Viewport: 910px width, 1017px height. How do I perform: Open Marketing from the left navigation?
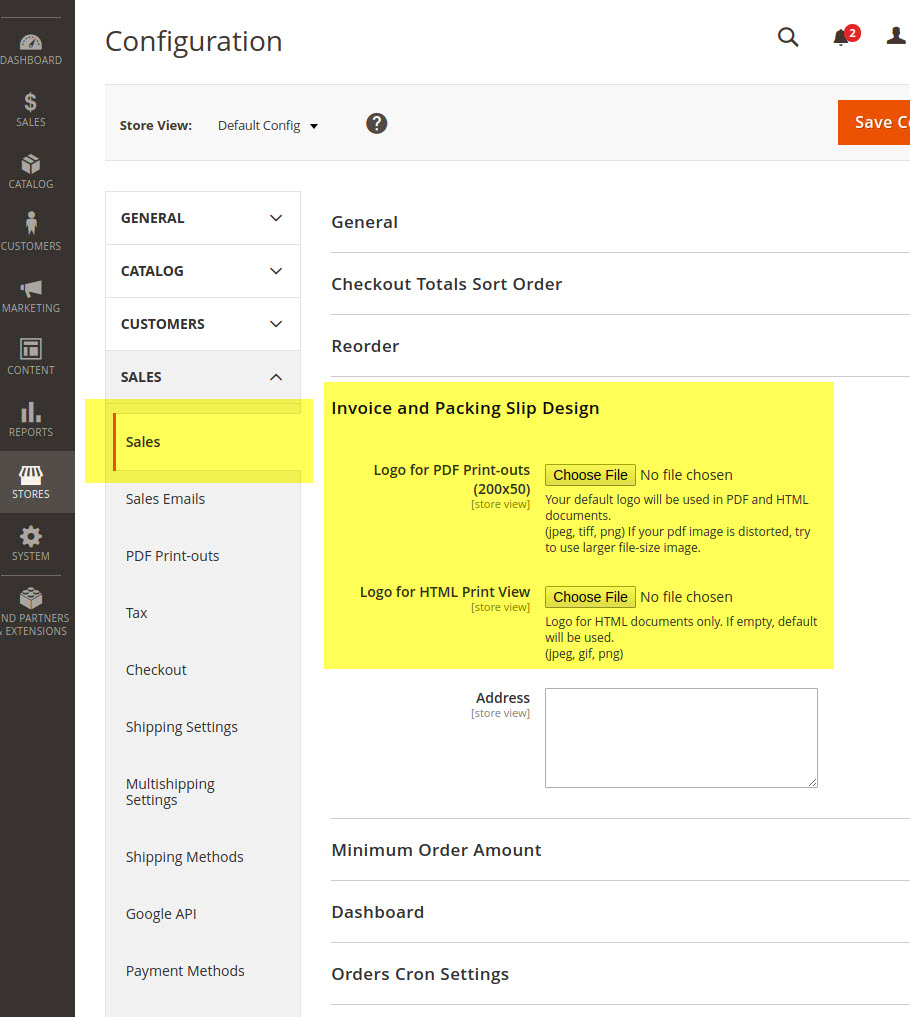(31, 291)
